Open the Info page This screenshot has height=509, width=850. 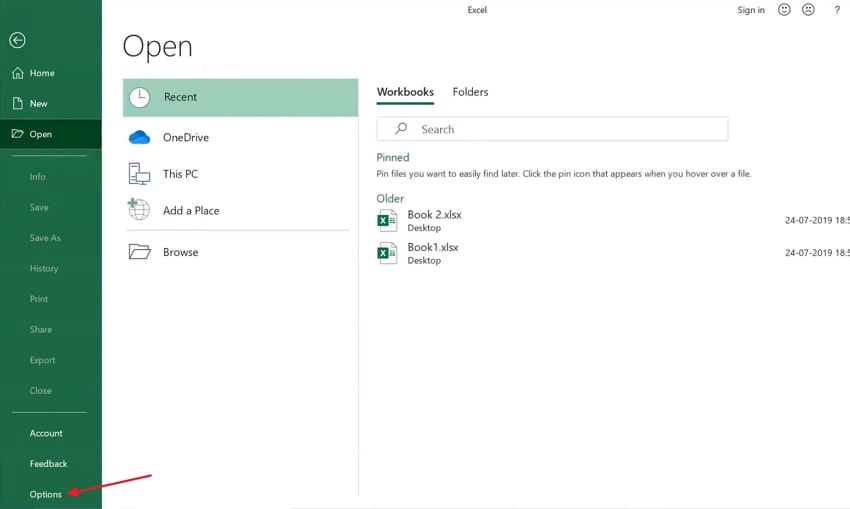point(37,176)
